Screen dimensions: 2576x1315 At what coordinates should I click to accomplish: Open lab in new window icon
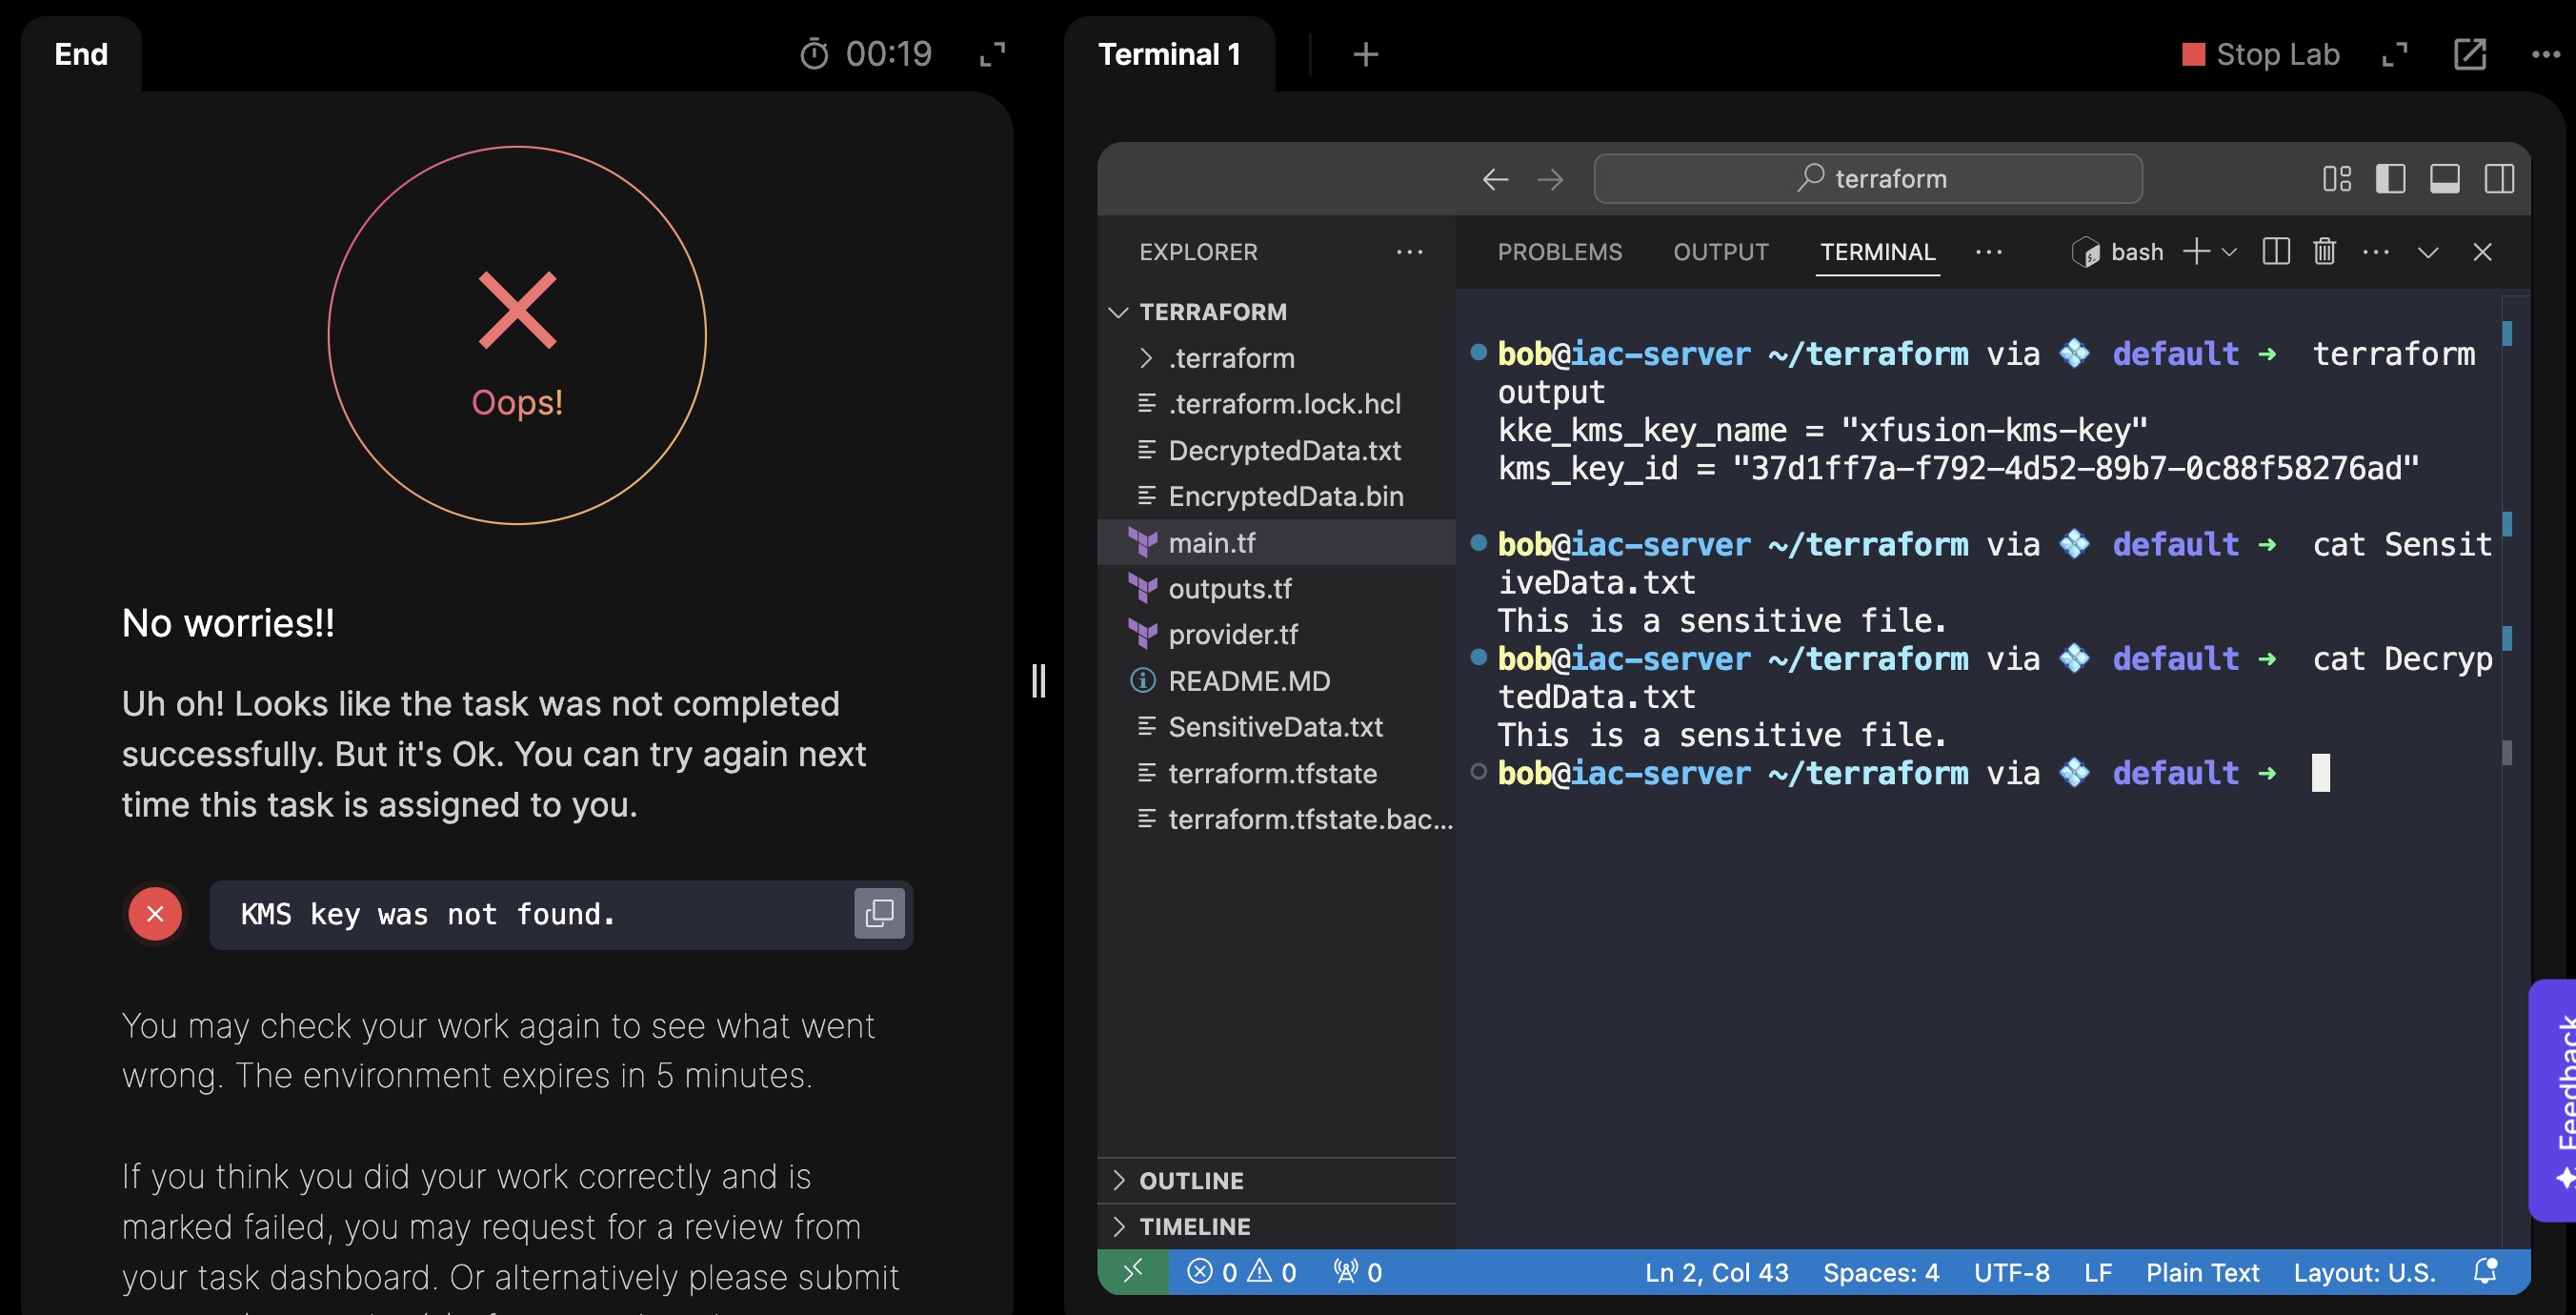[x=2469, y=54]
